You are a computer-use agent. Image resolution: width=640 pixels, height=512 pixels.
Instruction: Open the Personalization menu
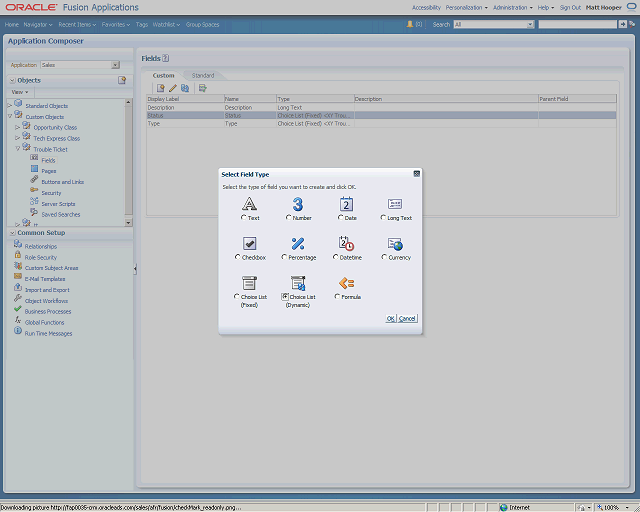(x=467, y=7)
